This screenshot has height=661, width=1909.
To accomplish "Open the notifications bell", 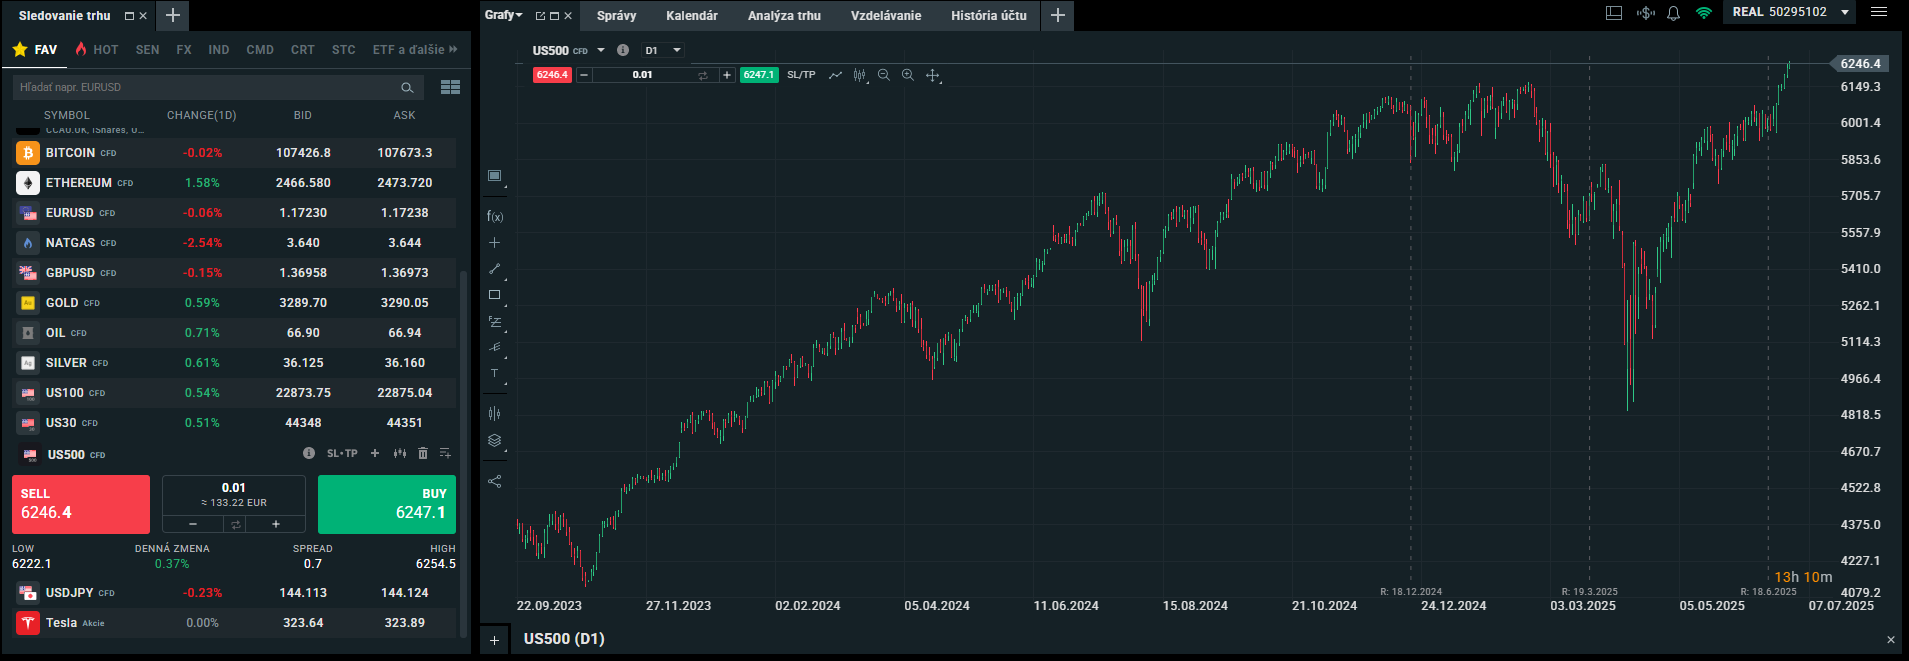I will tap(1673, 13).
